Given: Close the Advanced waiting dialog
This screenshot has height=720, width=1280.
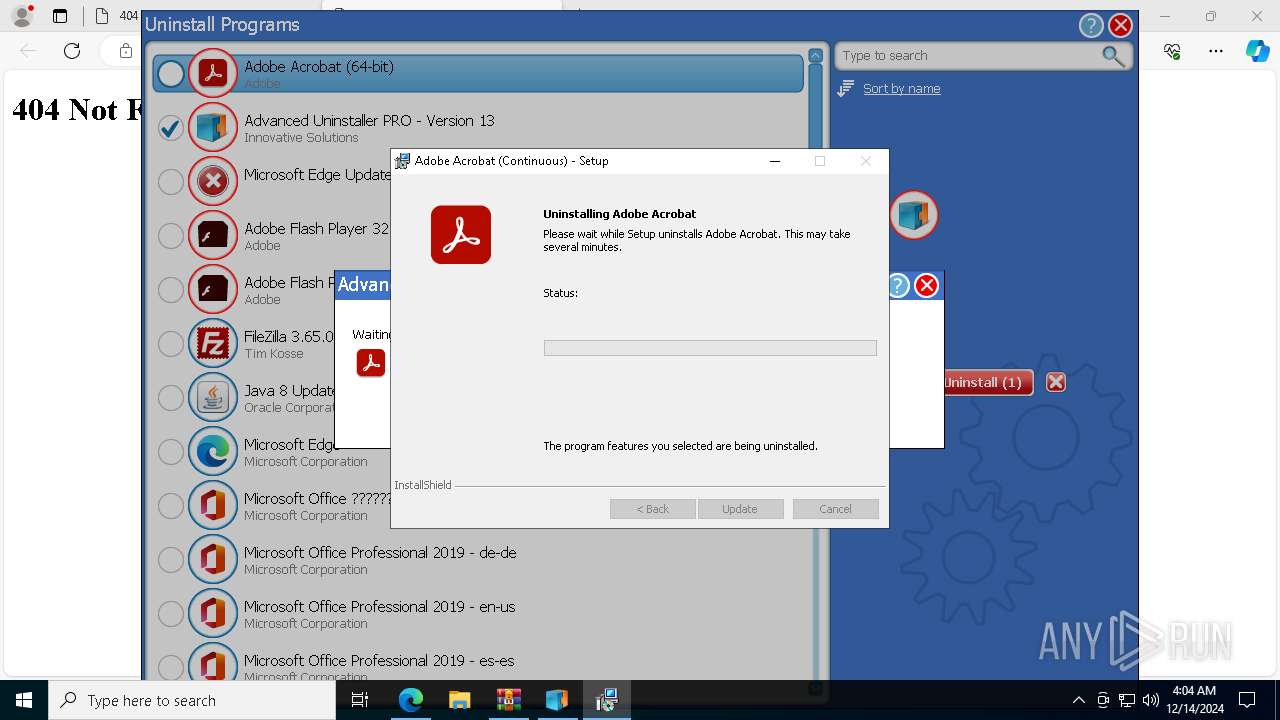Looking at the screenshot, I should click(927, 286).
